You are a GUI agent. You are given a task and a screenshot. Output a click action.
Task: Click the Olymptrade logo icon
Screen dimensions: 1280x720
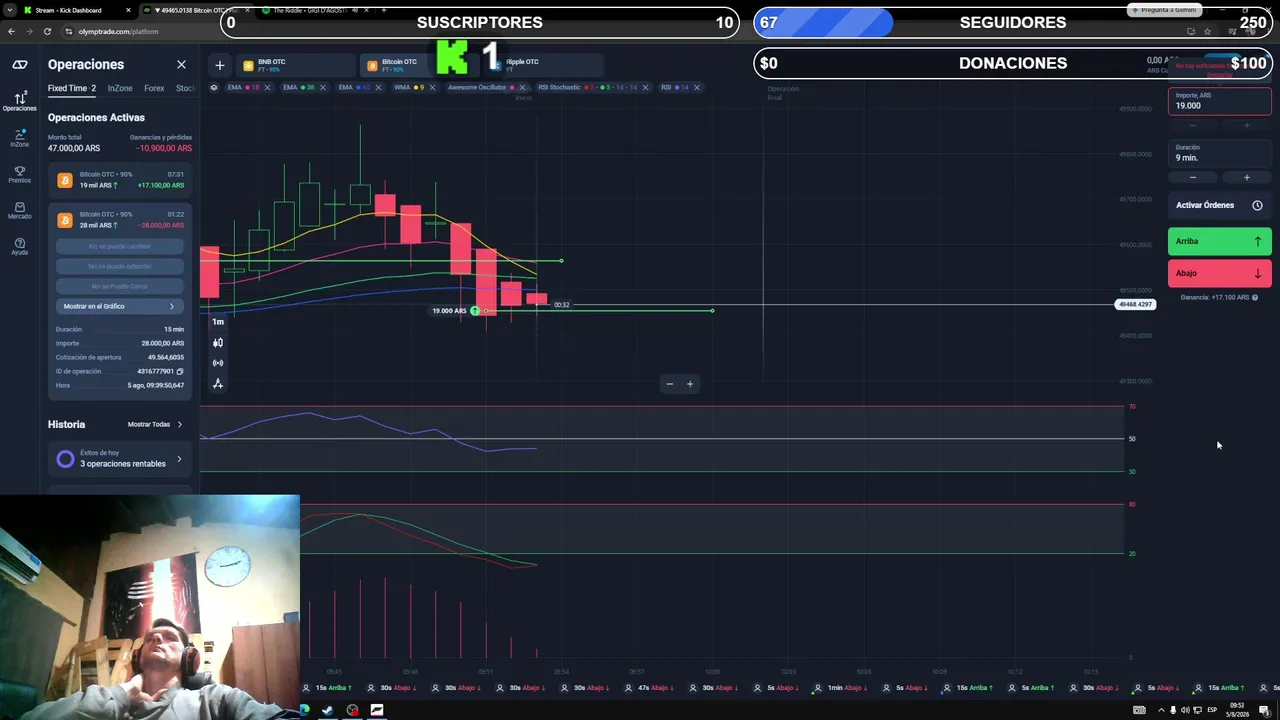point(20,65)
